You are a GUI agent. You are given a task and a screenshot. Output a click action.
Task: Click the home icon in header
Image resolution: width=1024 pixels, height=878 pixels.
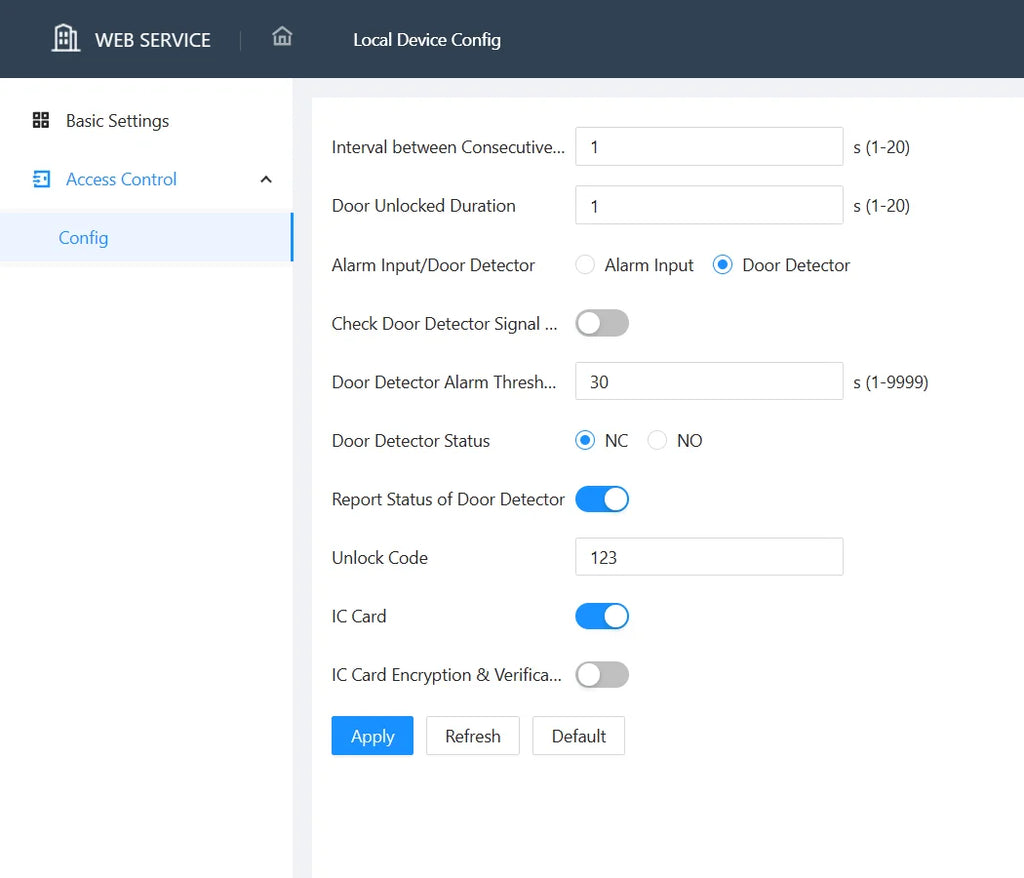[282, 37]
